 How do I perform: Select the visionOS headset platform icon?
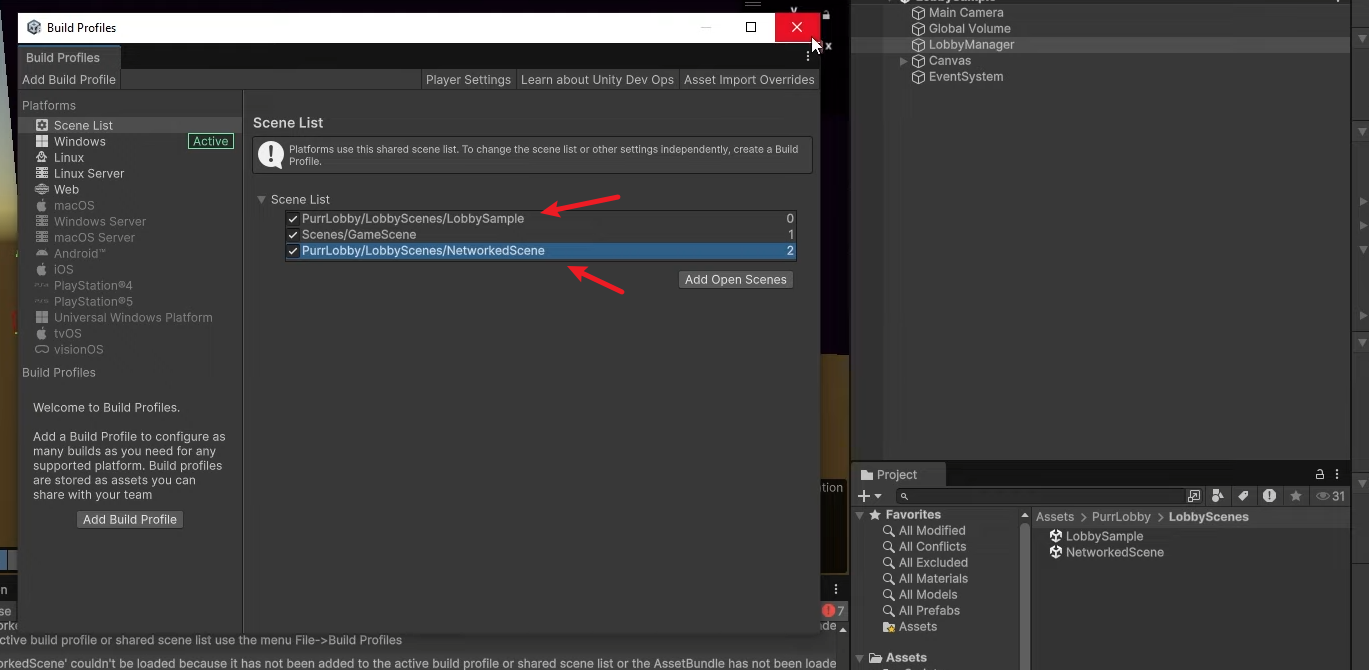point(42,349)
